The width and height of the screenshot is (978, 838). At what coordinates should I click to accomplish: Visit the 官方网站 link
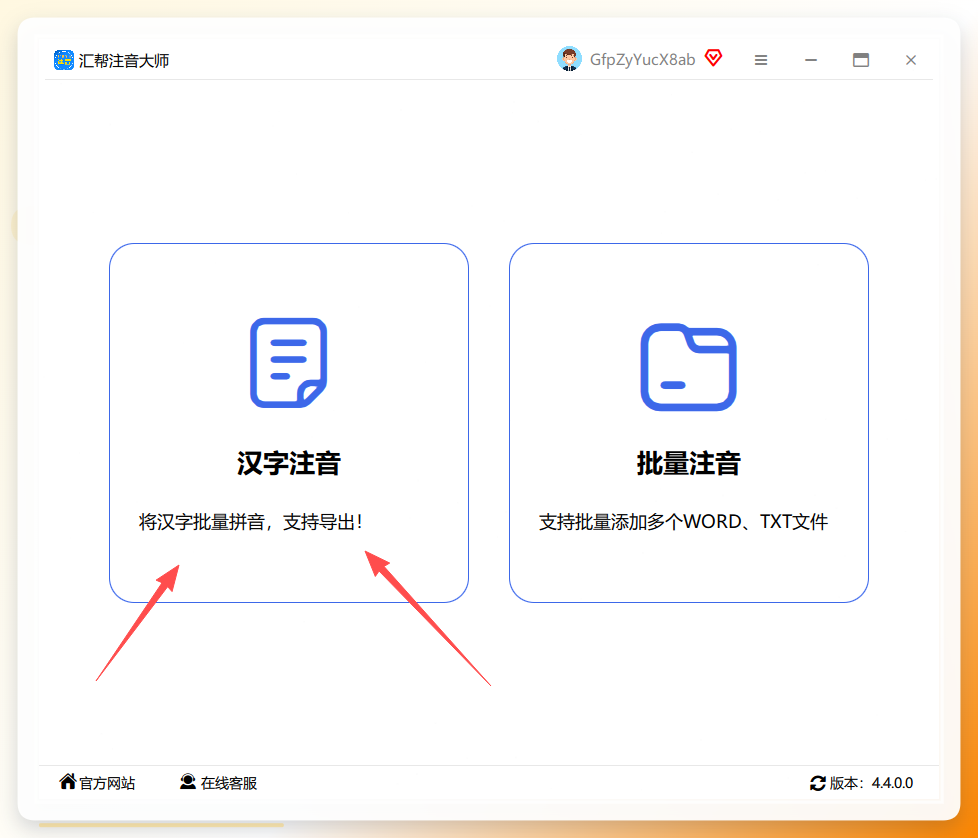[107, 783]
